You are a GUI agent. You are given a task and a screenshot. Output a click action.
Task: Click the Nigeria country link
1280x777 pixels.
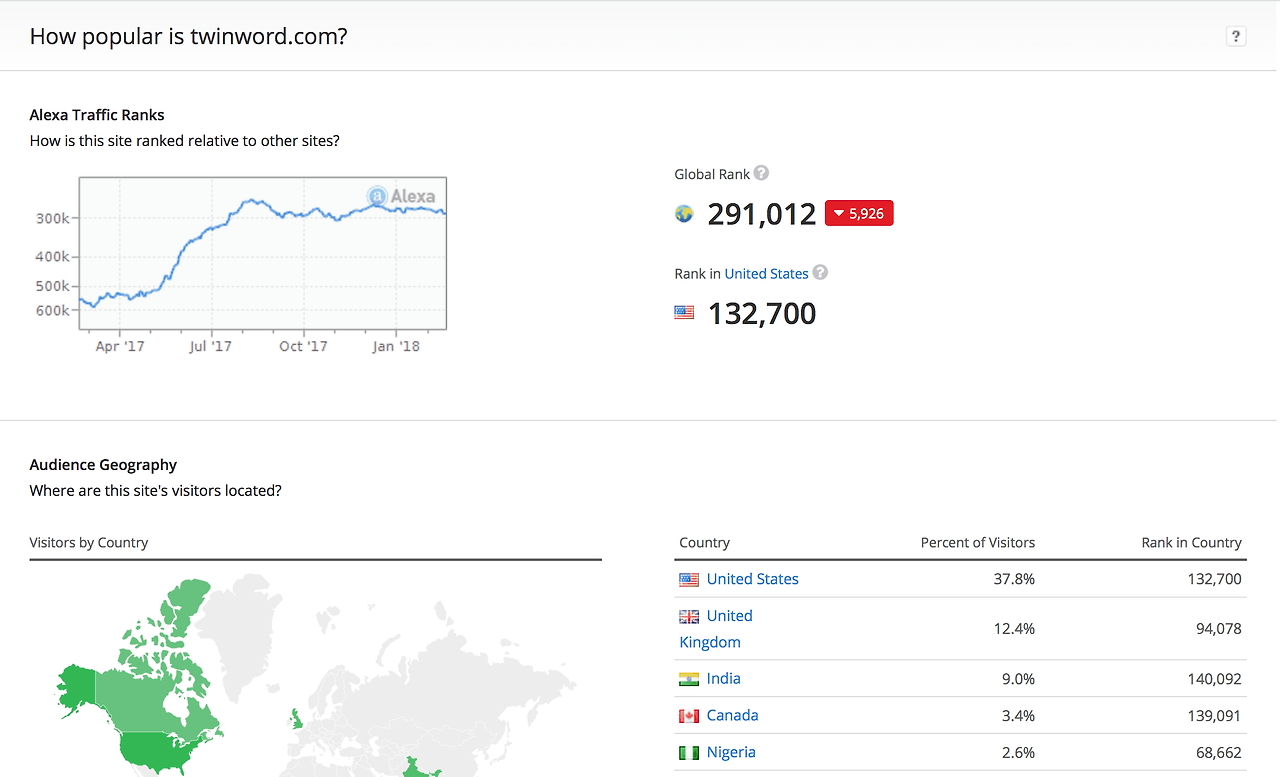coord(731,752)
